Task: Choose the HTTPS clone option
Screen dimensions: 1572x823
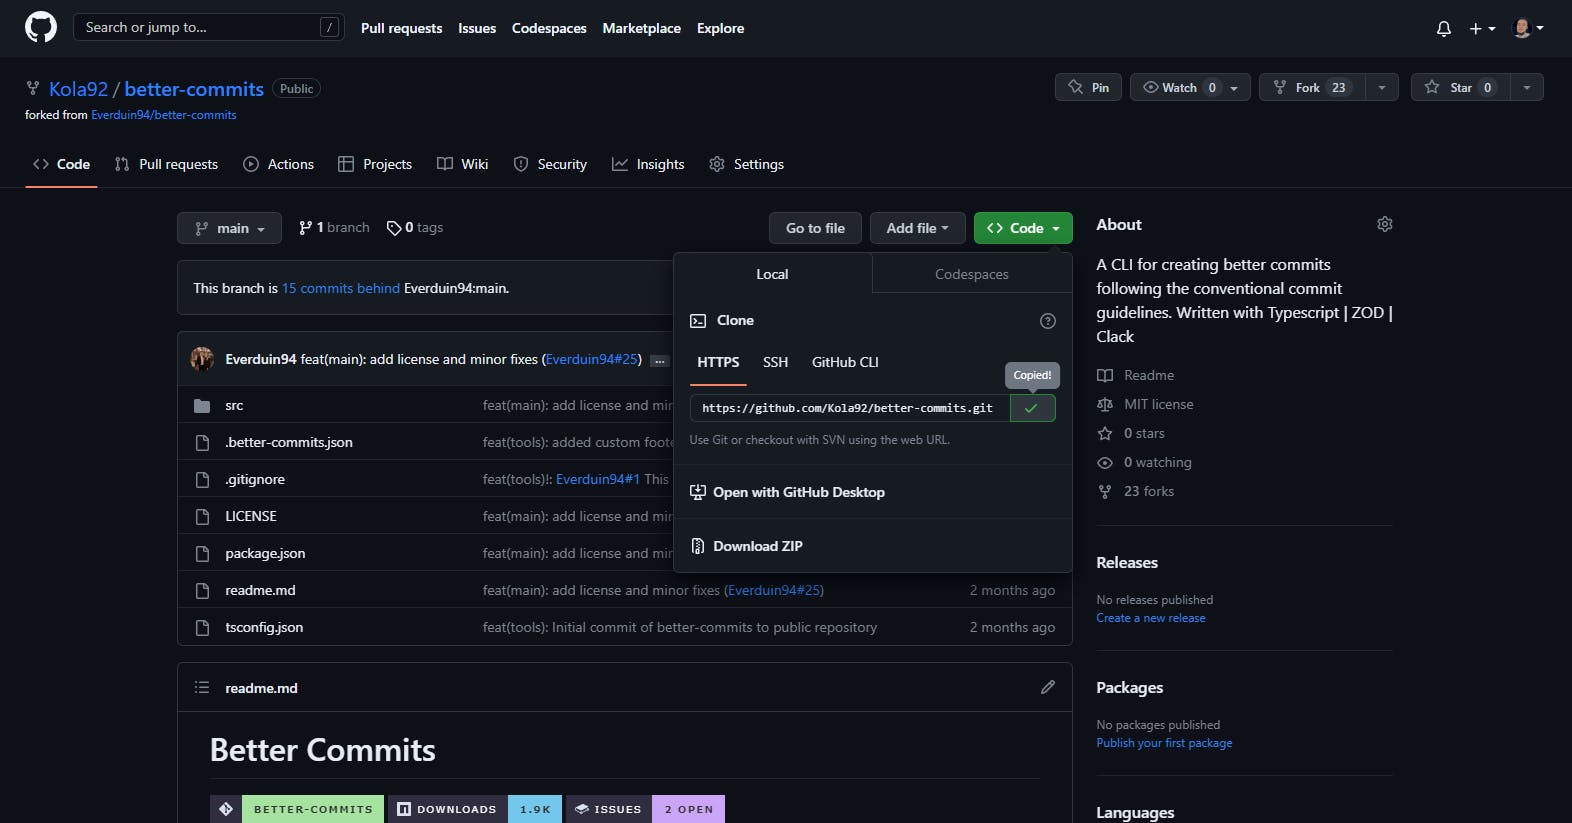Action: click(x=718, y=362)
